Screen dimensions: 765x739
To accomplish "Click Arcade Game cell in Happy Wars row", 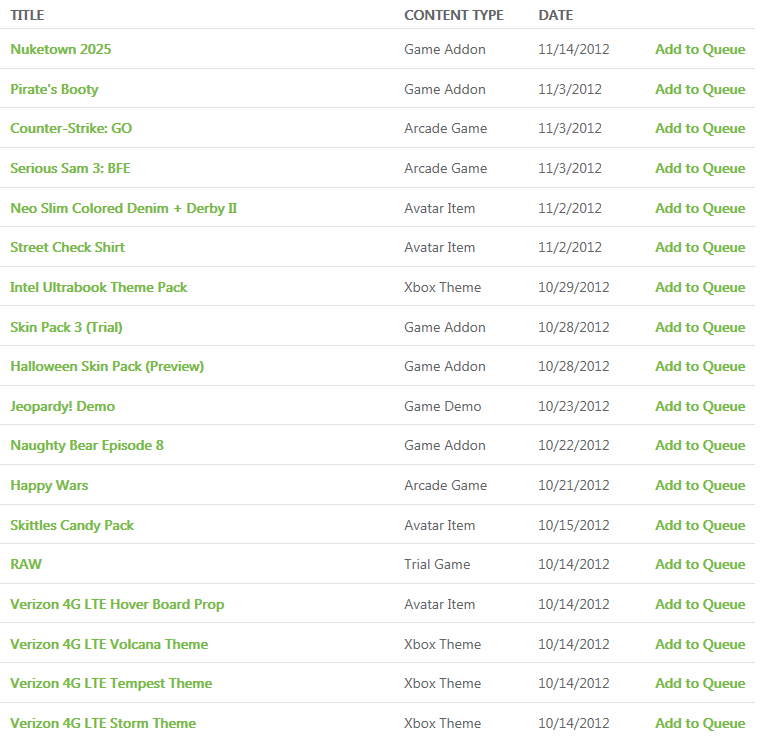I will point(445,485).
